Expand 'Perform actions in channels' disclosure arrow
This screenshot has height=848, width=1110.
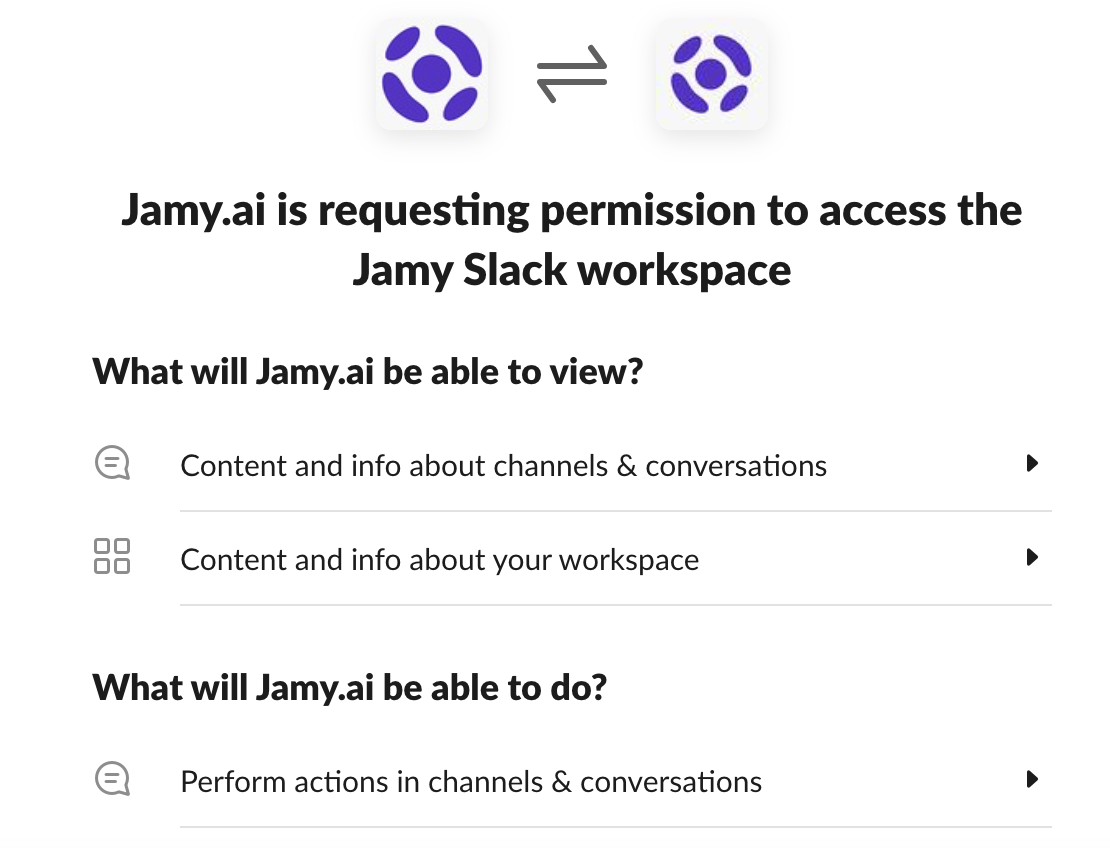click(1033, 779)
